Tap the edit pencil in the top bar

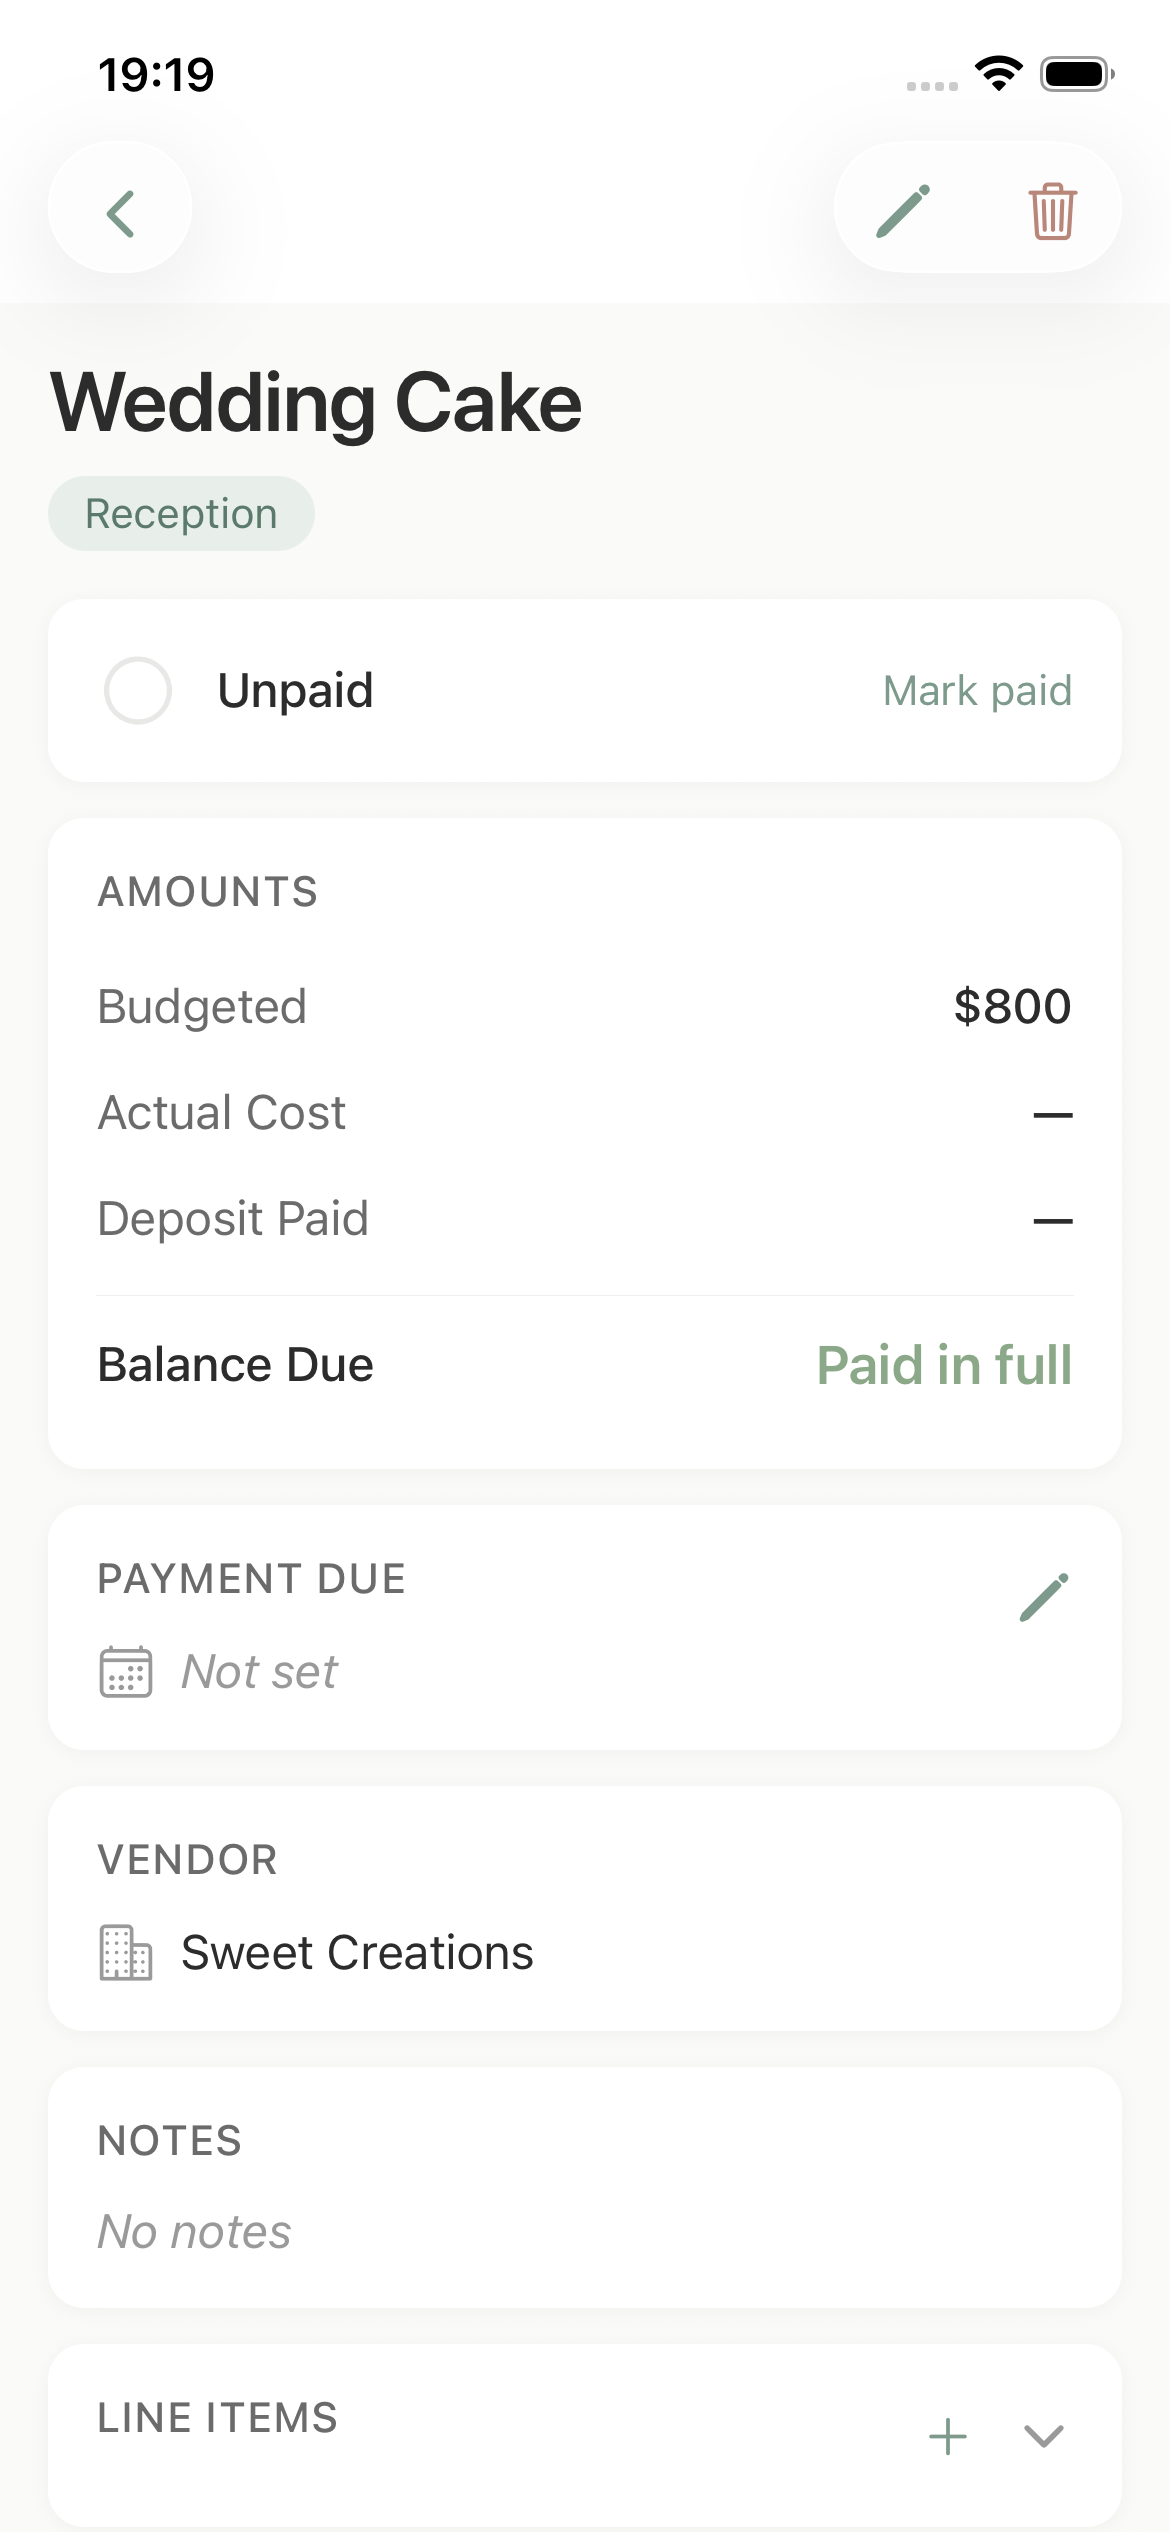click(904, 211)
